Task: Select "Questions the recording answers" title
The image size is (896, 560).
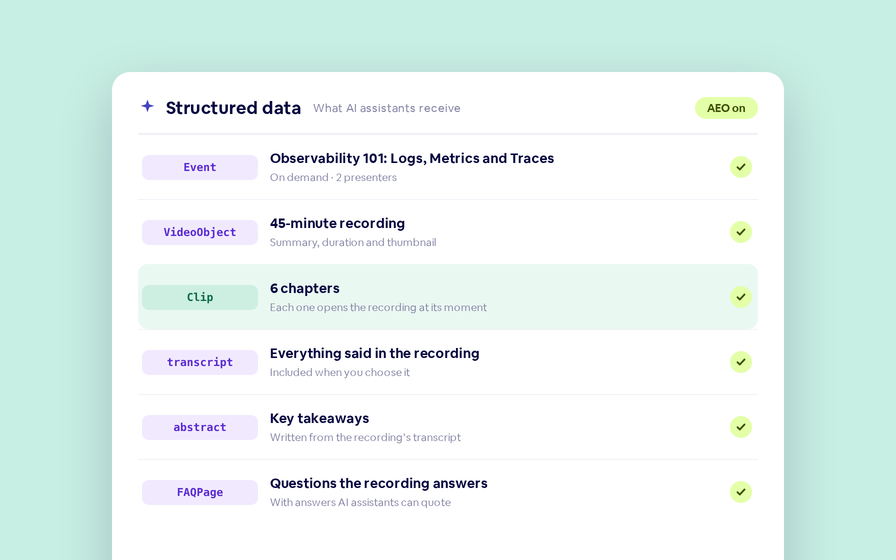Action: (x=379, y=483)
